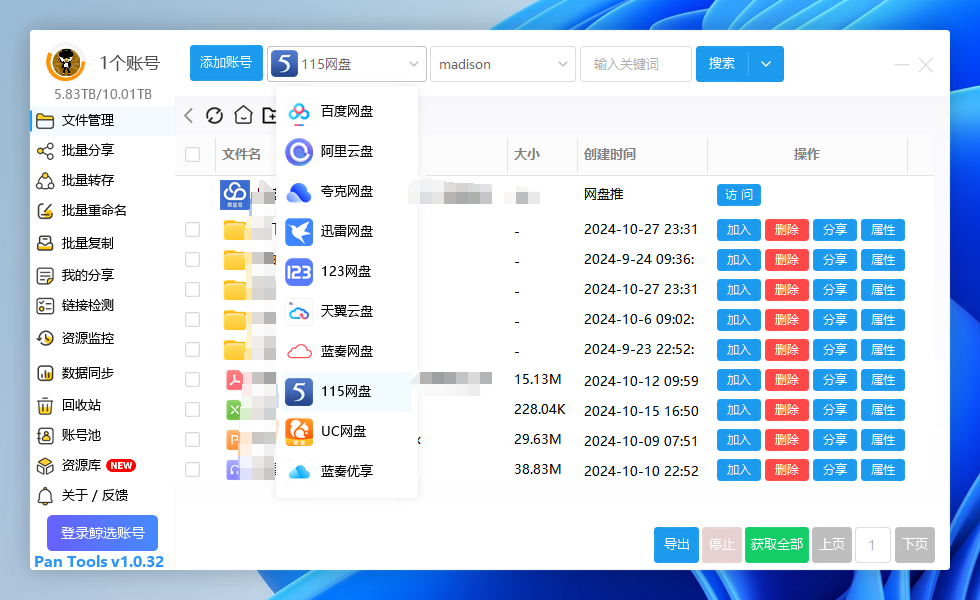The height and width of the screenshot is (600, 980).
Task: Toggle the select-all checkbox in header
Action: tap(192, 154)
